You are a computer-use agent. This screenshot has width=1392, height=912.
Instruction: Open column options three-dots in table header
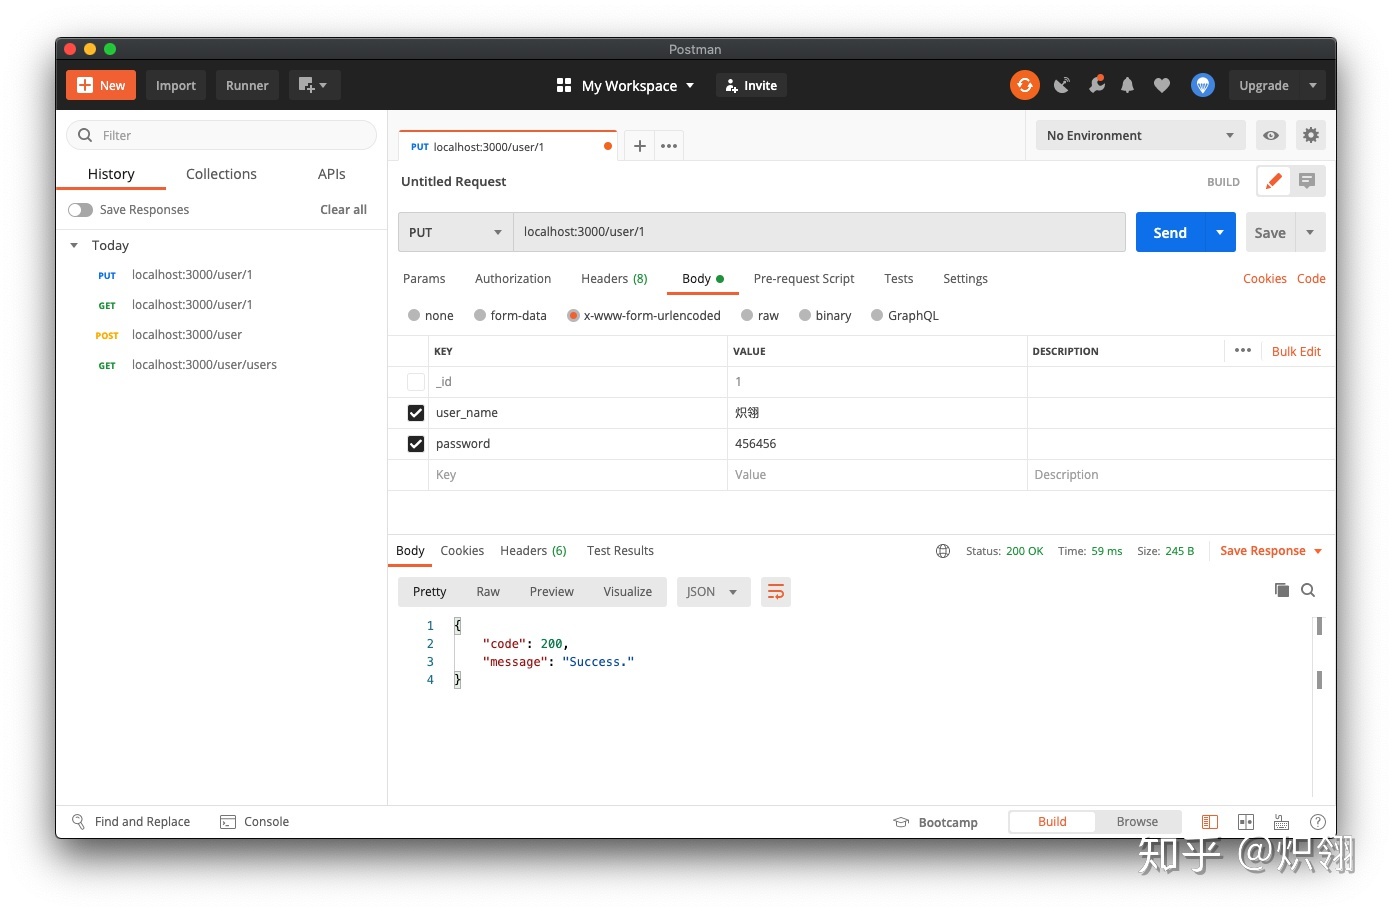1242,350
